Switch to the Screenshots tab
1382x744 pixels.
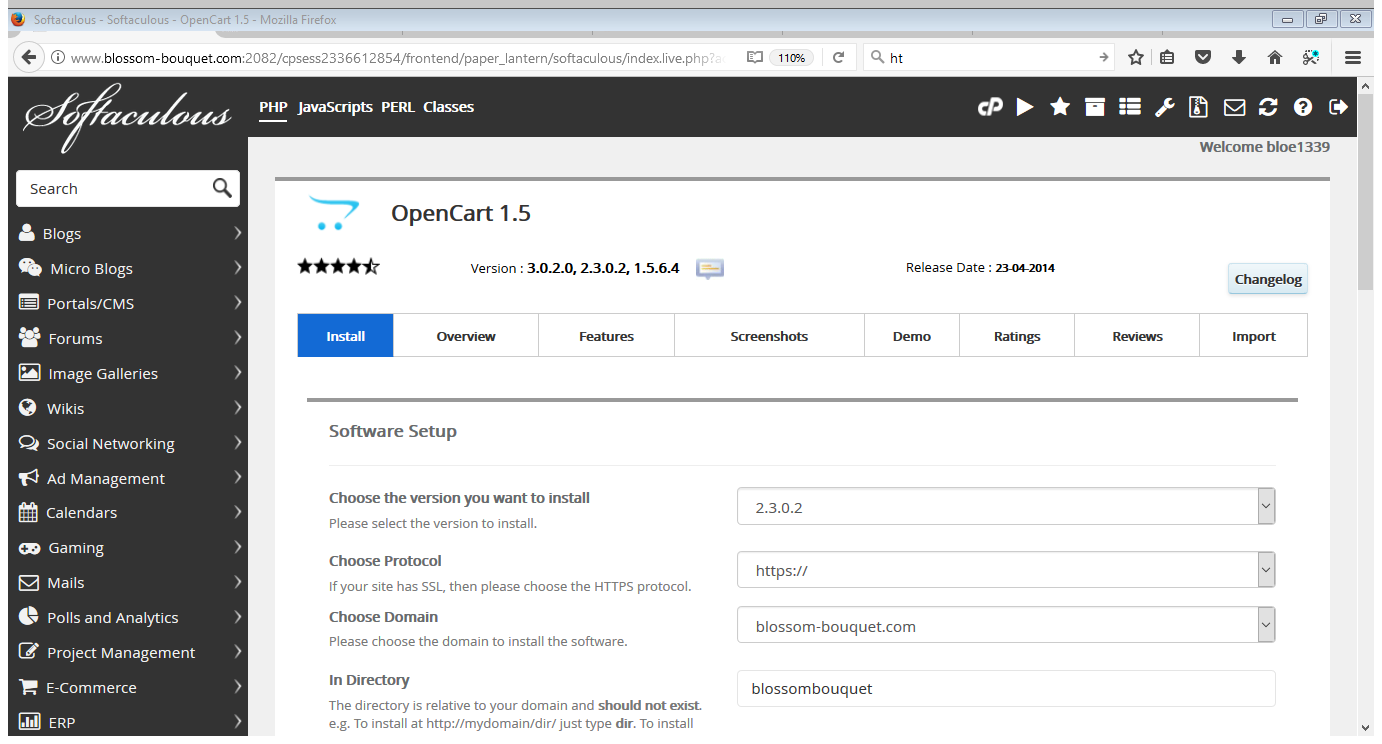769,336
